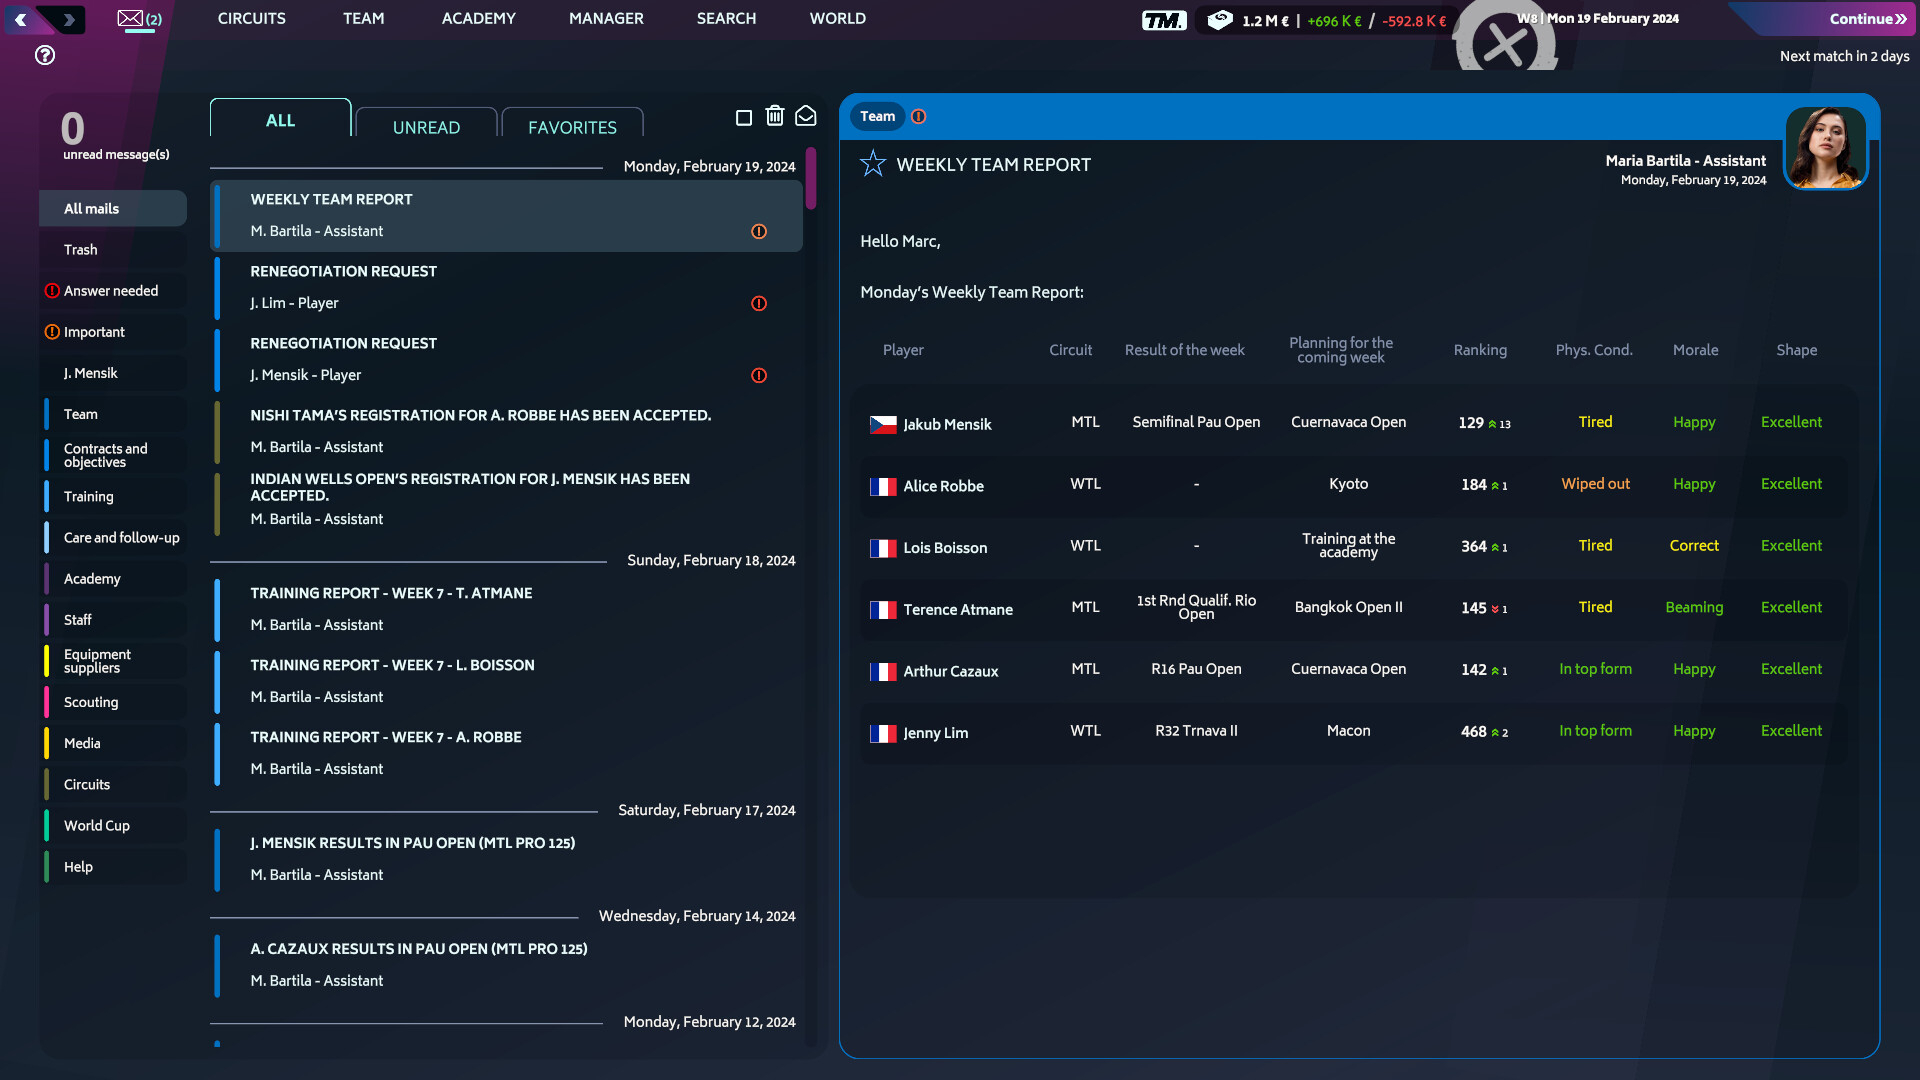
Task: Click the important exclamation icon on renegotiation request
Action: coord(758,303)
